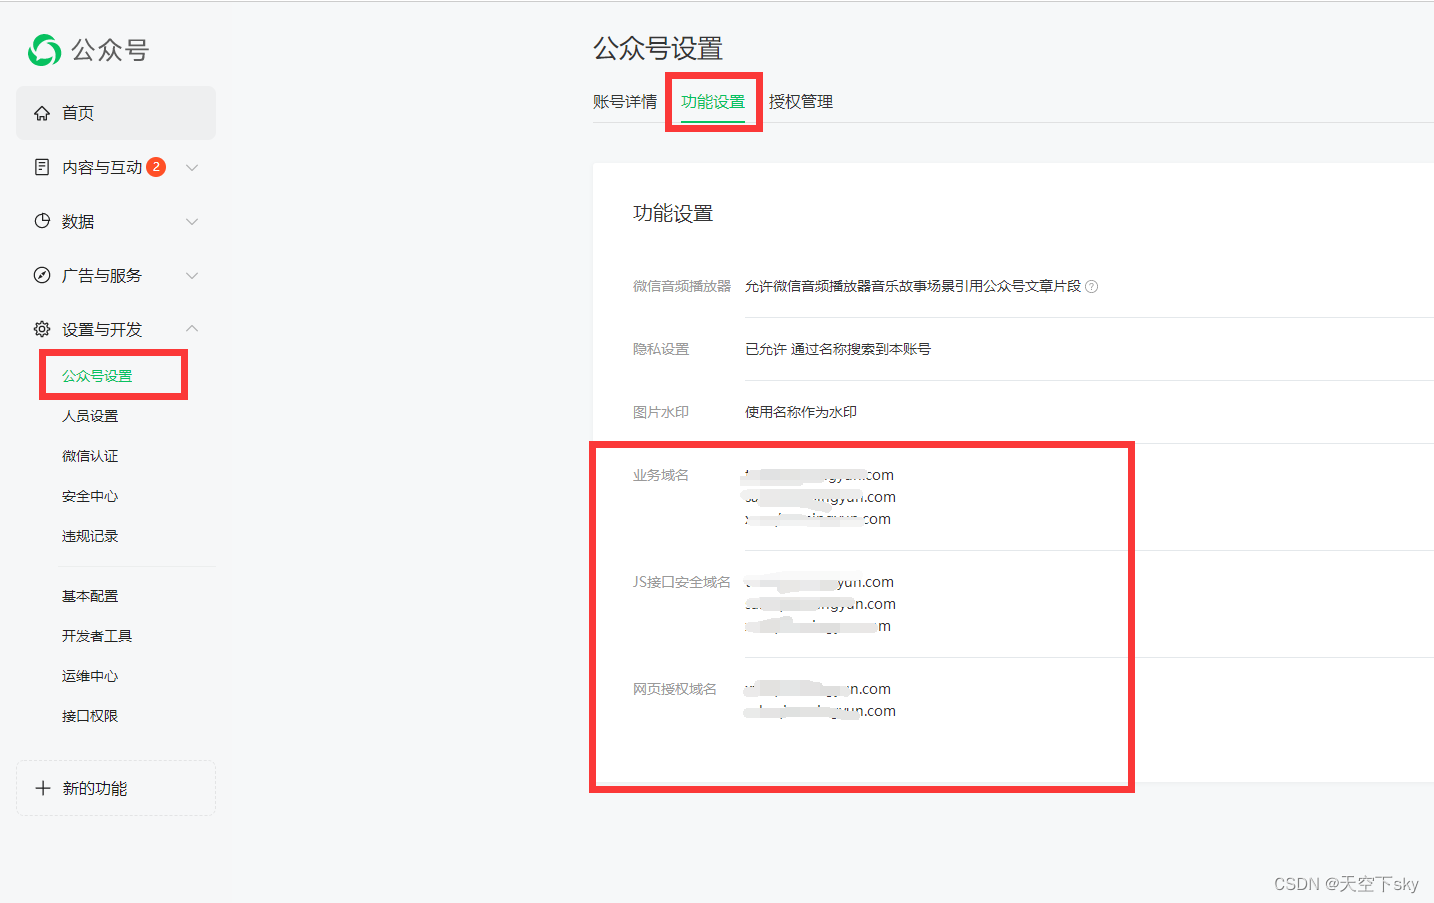Click the 新的功能 button
The width and height of the screenshot is (1434, 903).
116,788
